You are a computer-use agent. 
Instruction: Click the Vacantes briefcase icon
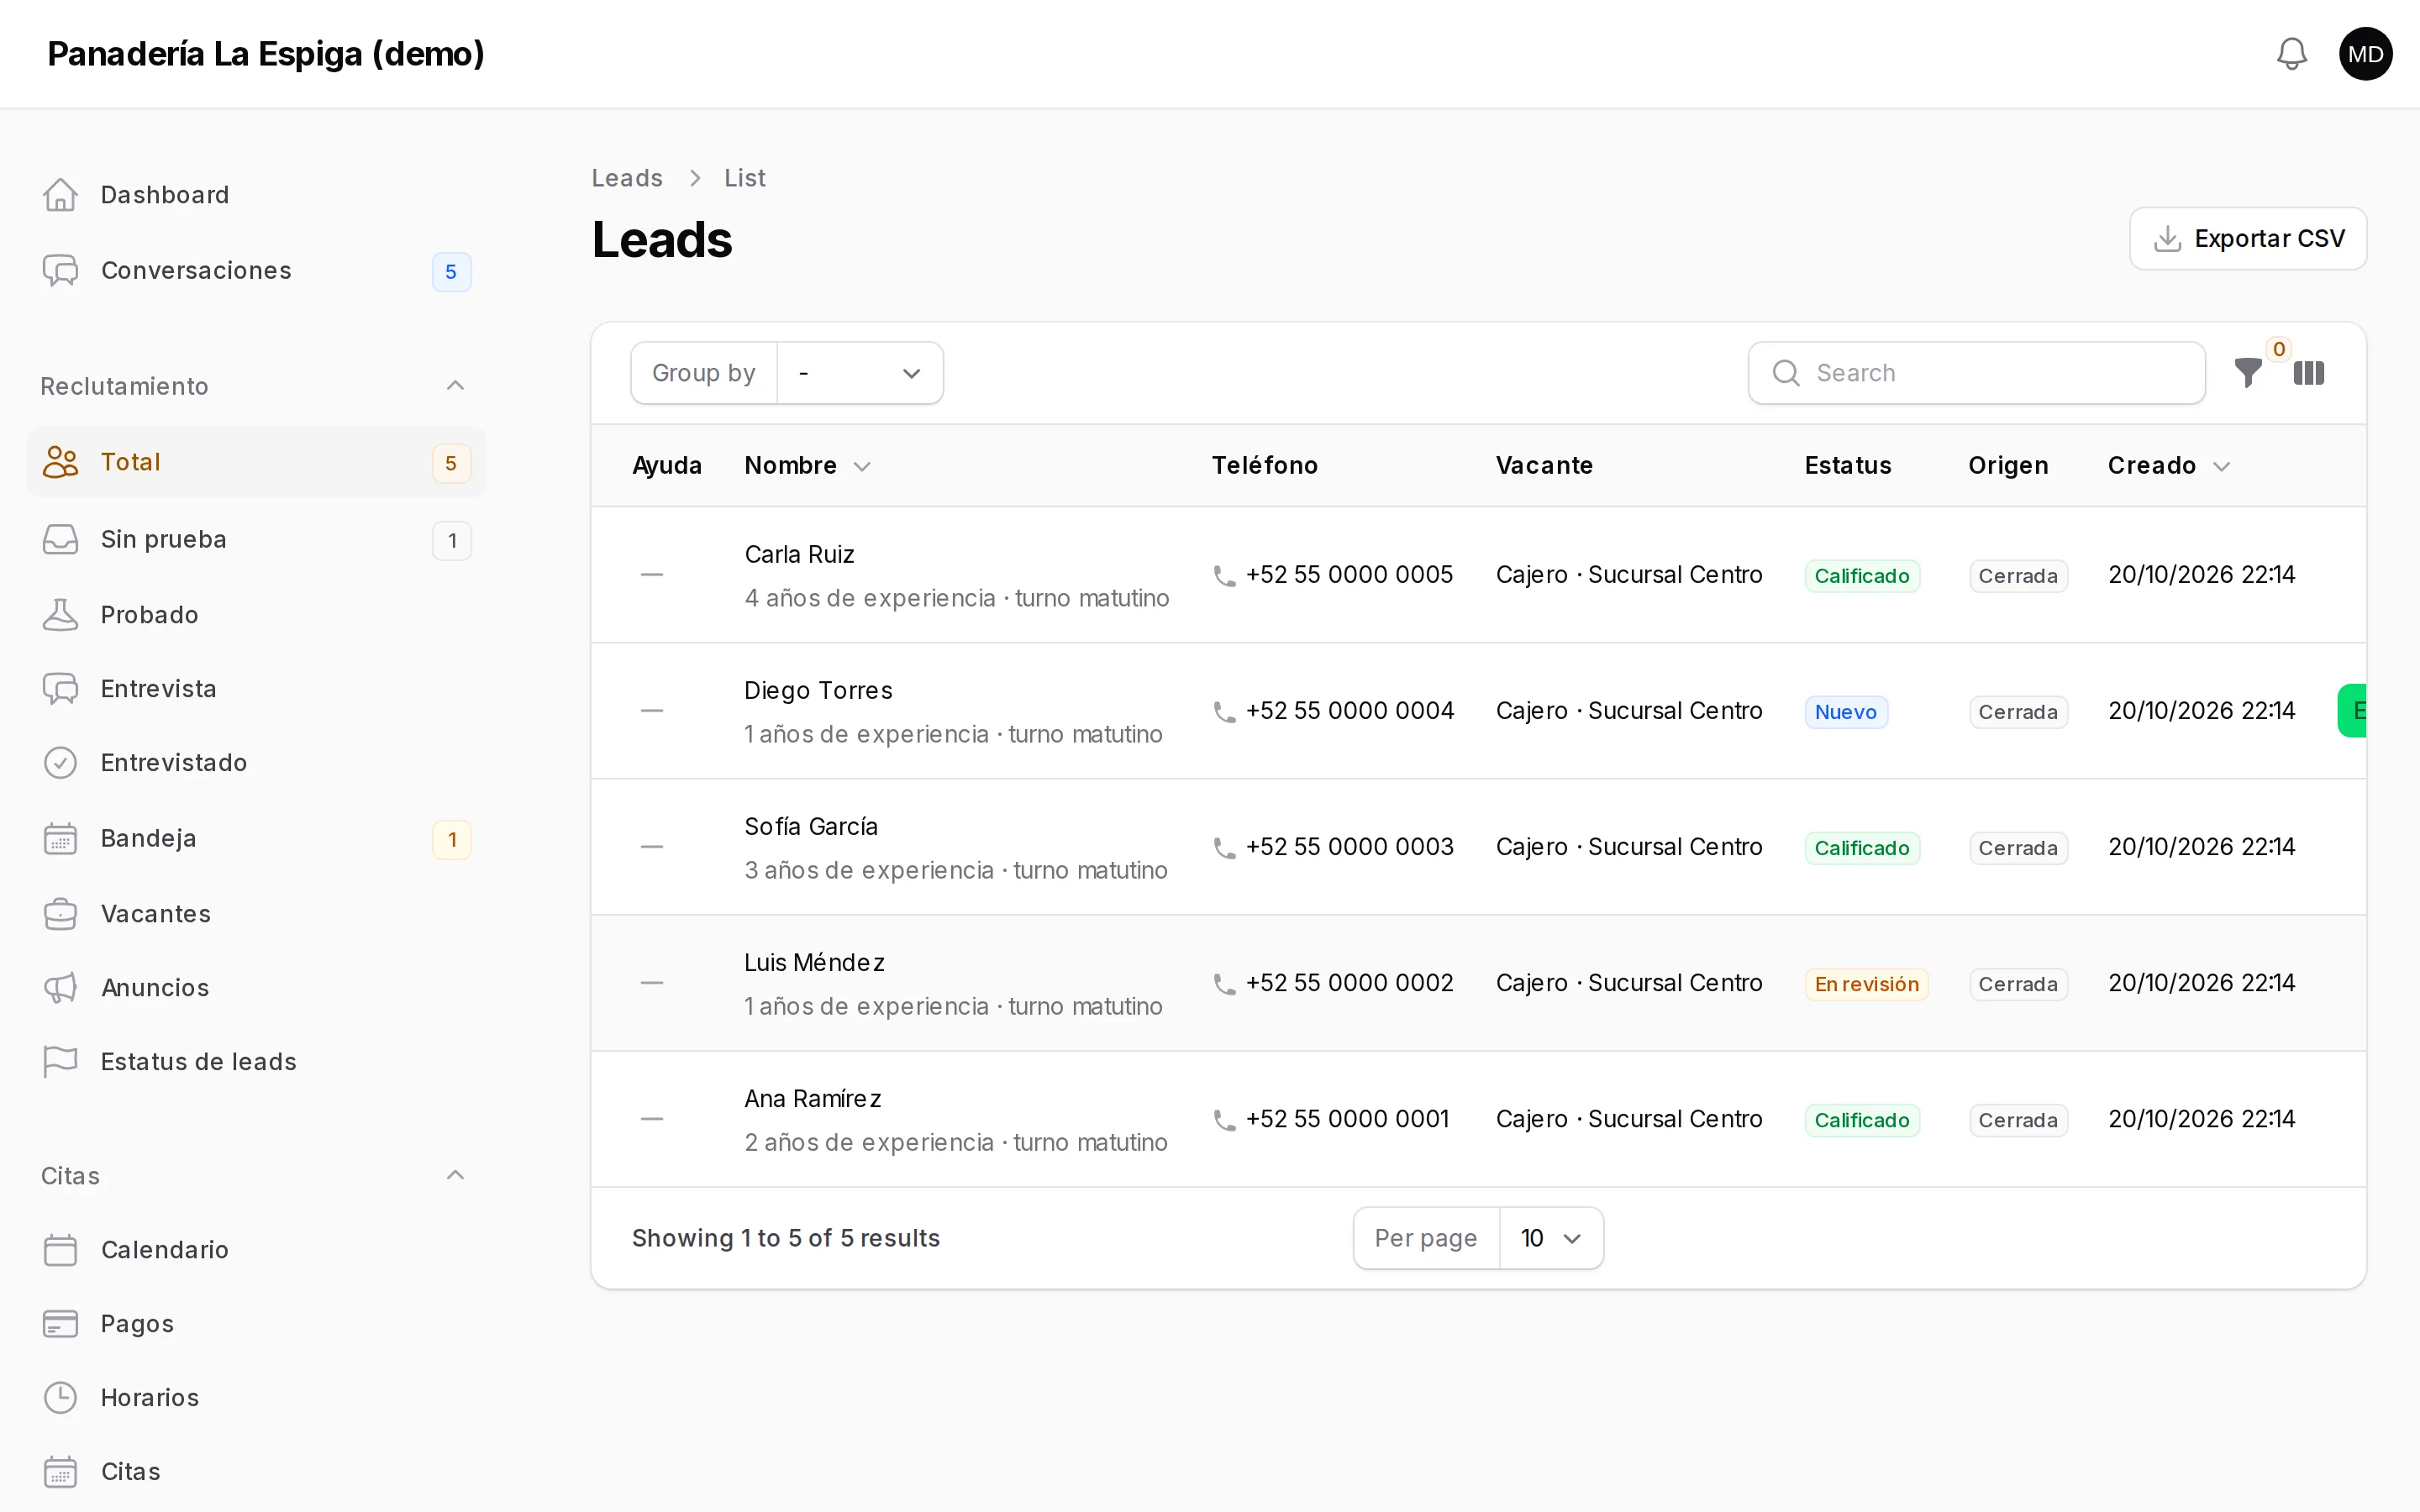(x=60, y=914)
